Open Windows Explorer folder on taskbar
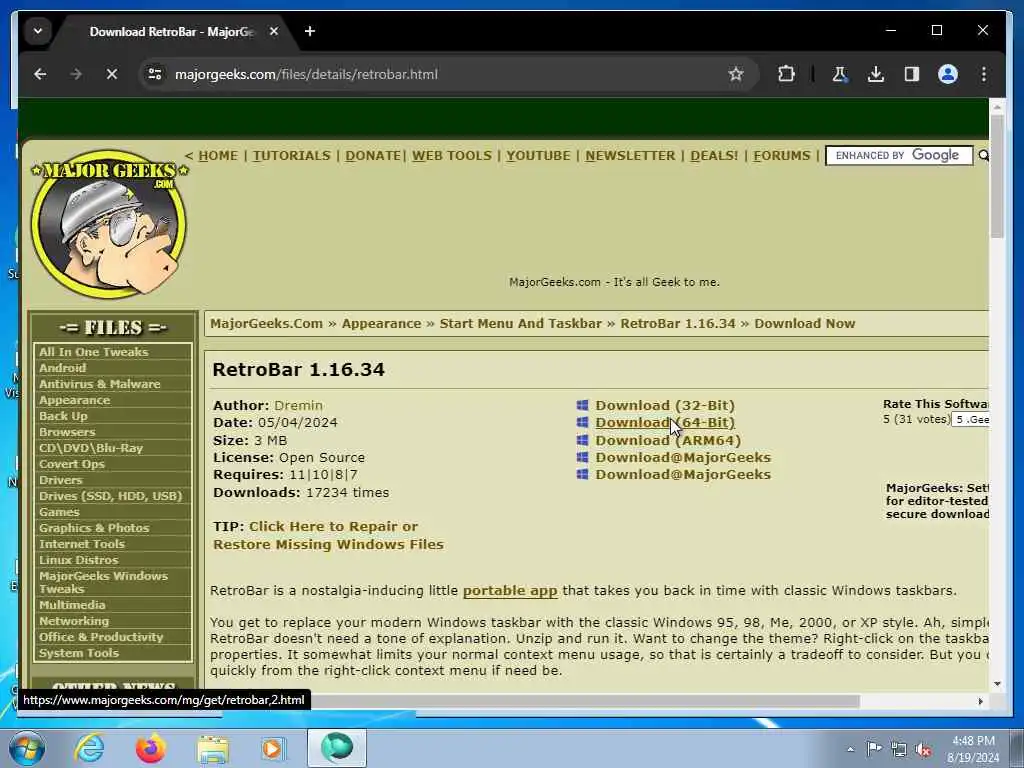Screen dimensions: 1024x768 (213, 749)
